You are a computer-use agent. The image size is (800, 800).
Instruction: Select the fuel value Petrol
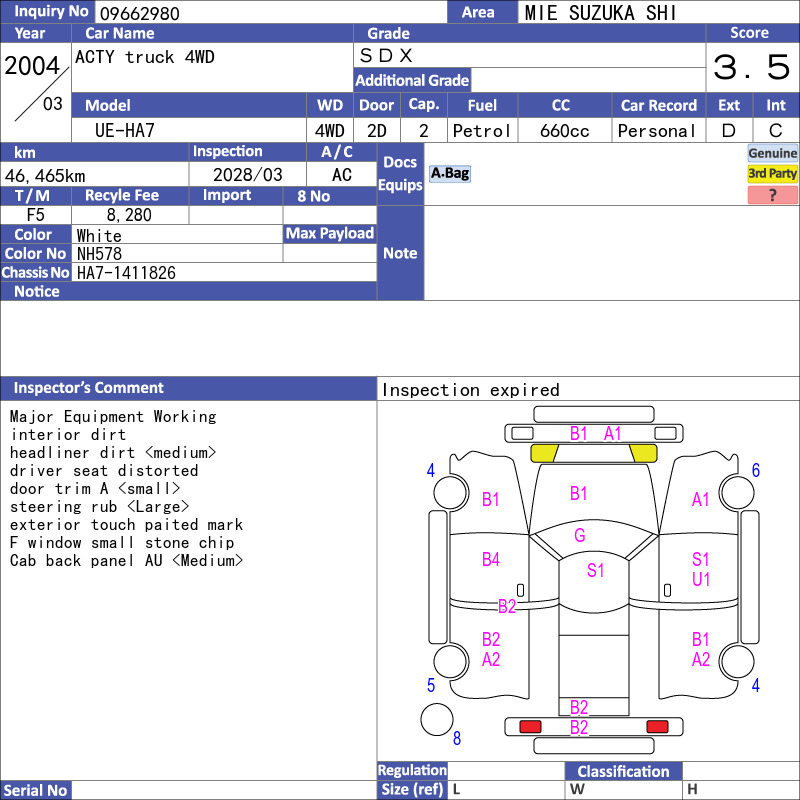coord(482,131)
